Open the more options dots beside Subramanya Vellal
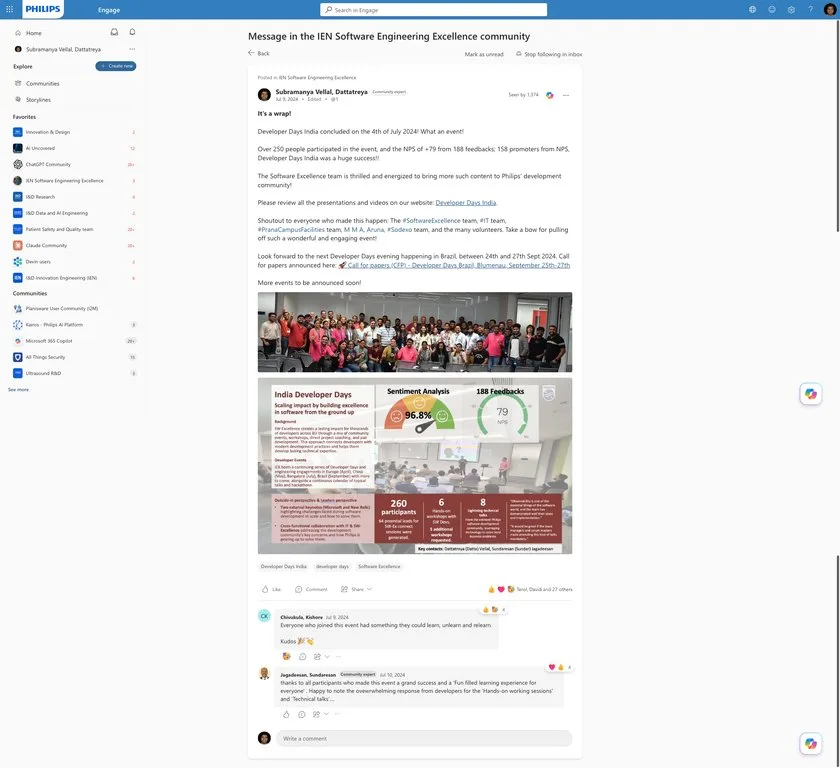 [x=132, y=49]
